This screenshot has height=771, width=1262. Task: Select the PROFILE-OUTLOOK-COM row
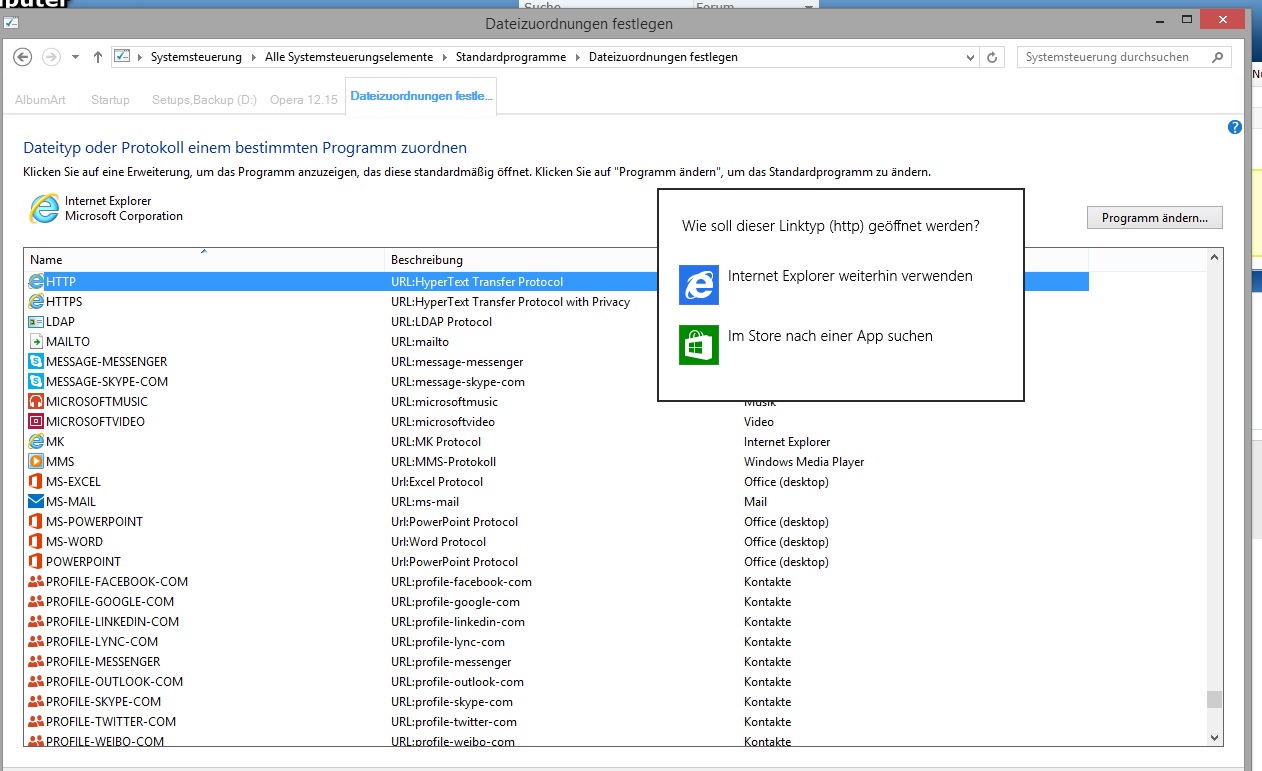pyautogui.click(x=557, y=682)
